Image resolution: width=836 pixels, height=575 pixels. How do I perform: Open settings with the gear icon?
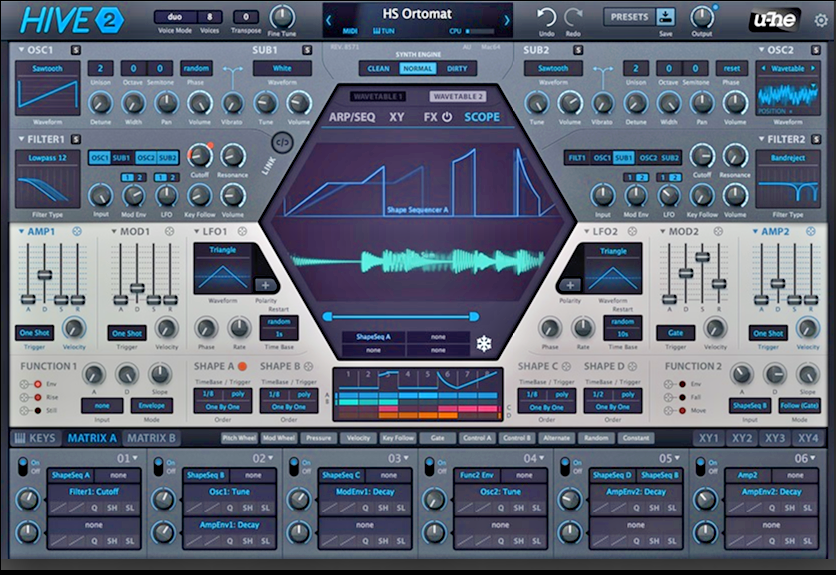pyautogui.click(x=820, y=20)
